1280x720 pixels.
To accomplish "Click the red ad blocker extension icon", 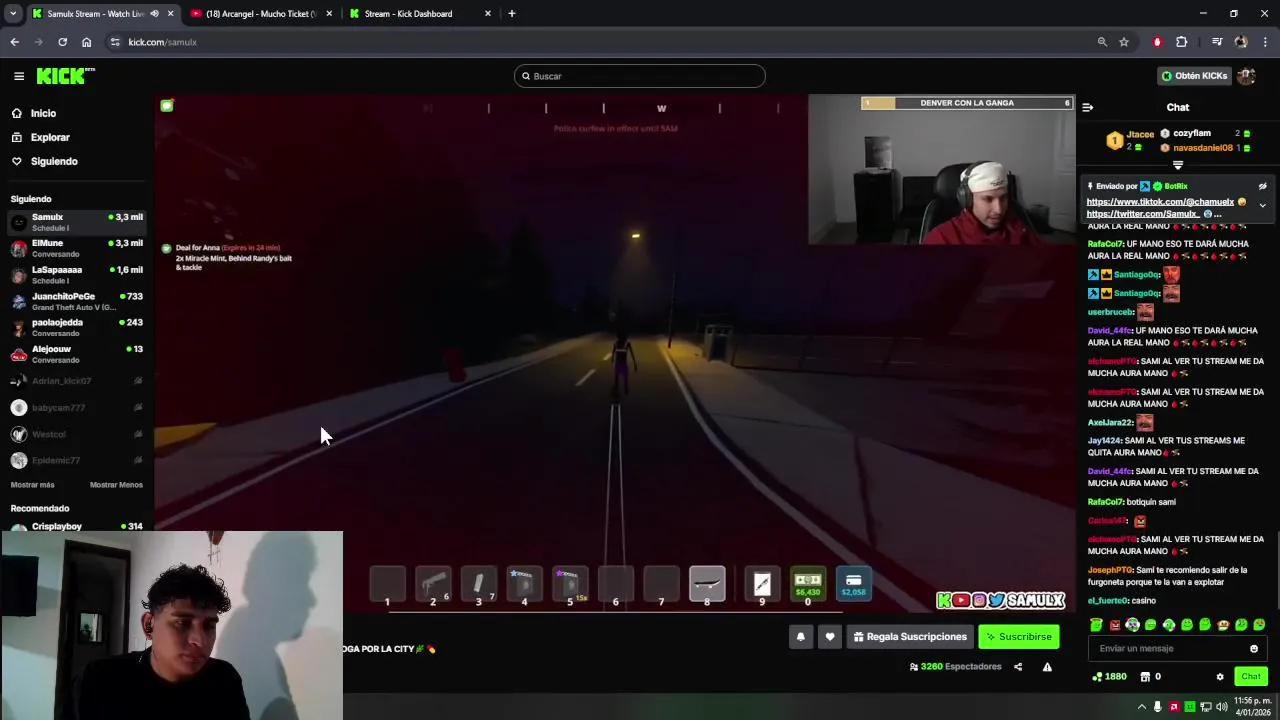I will tap(1157, 42).
